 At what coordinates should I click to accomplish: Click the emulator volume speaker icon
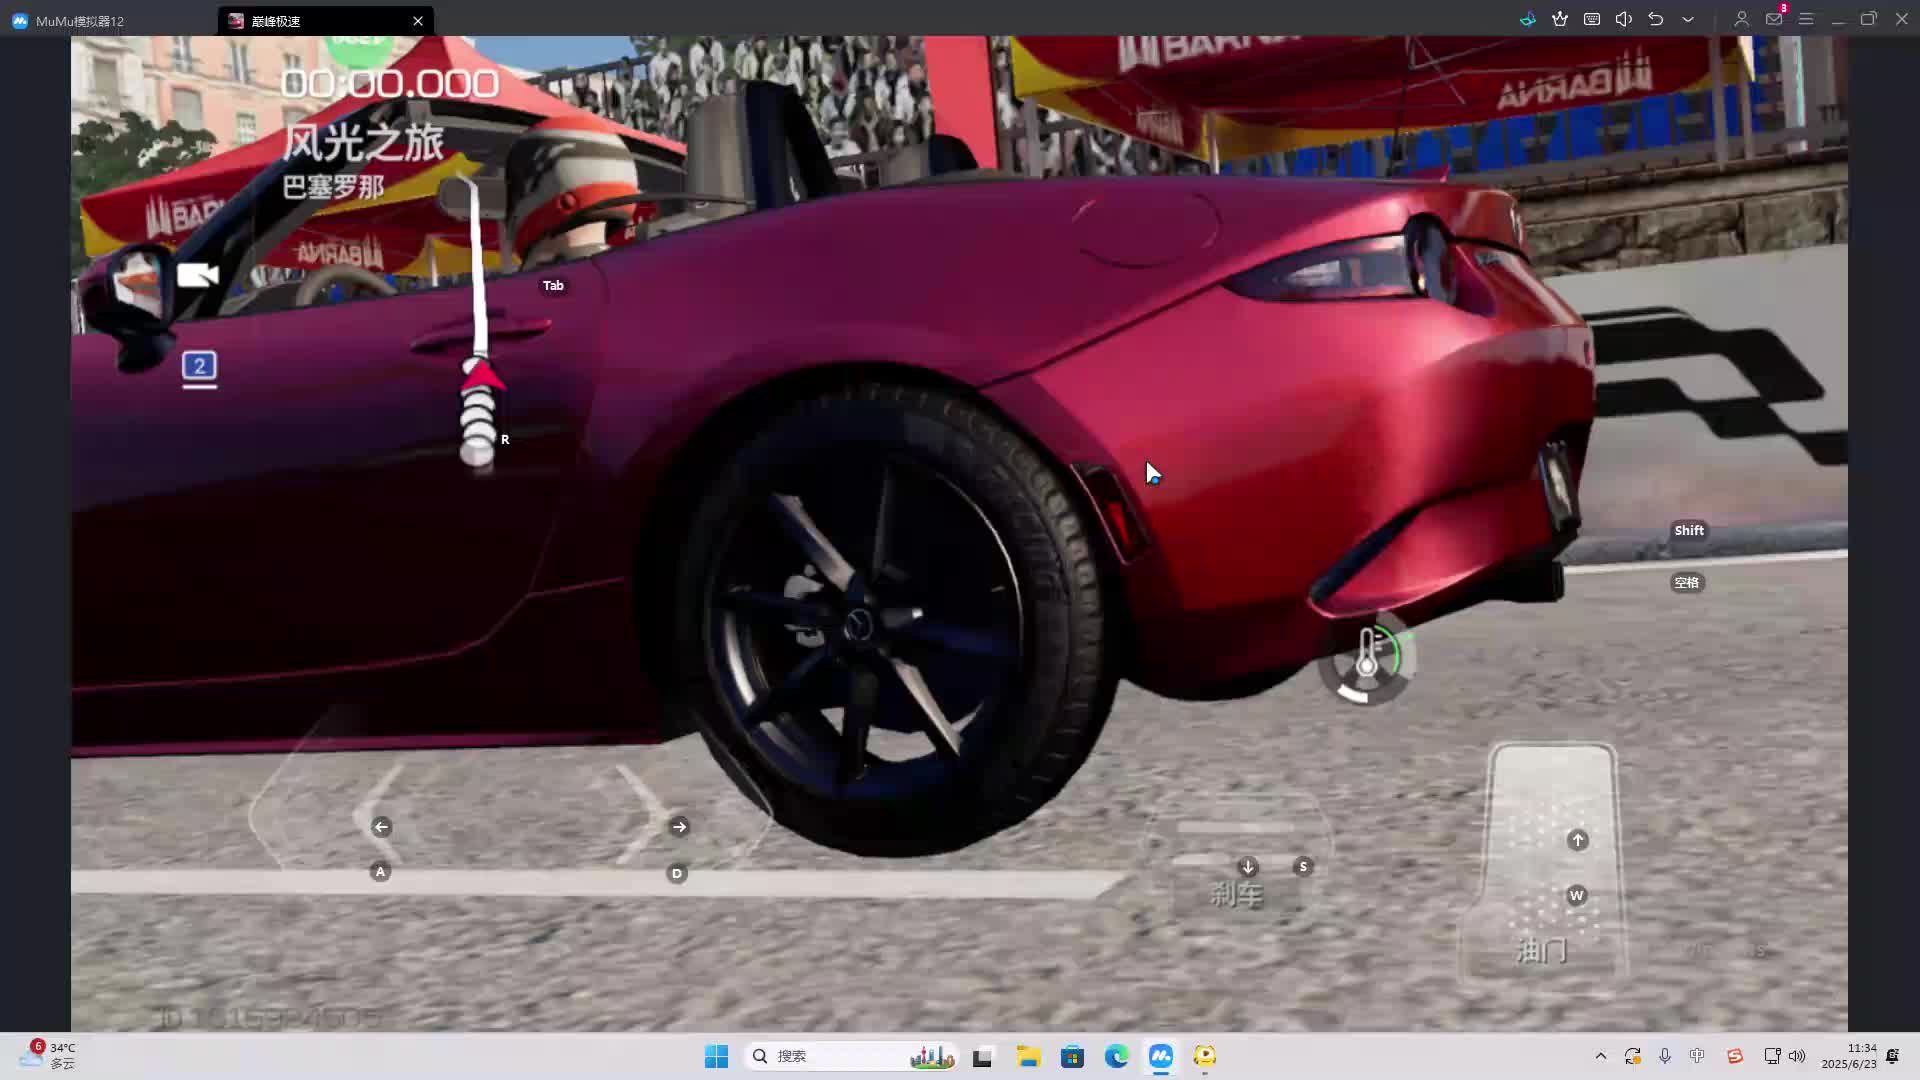pos(1624,19)
